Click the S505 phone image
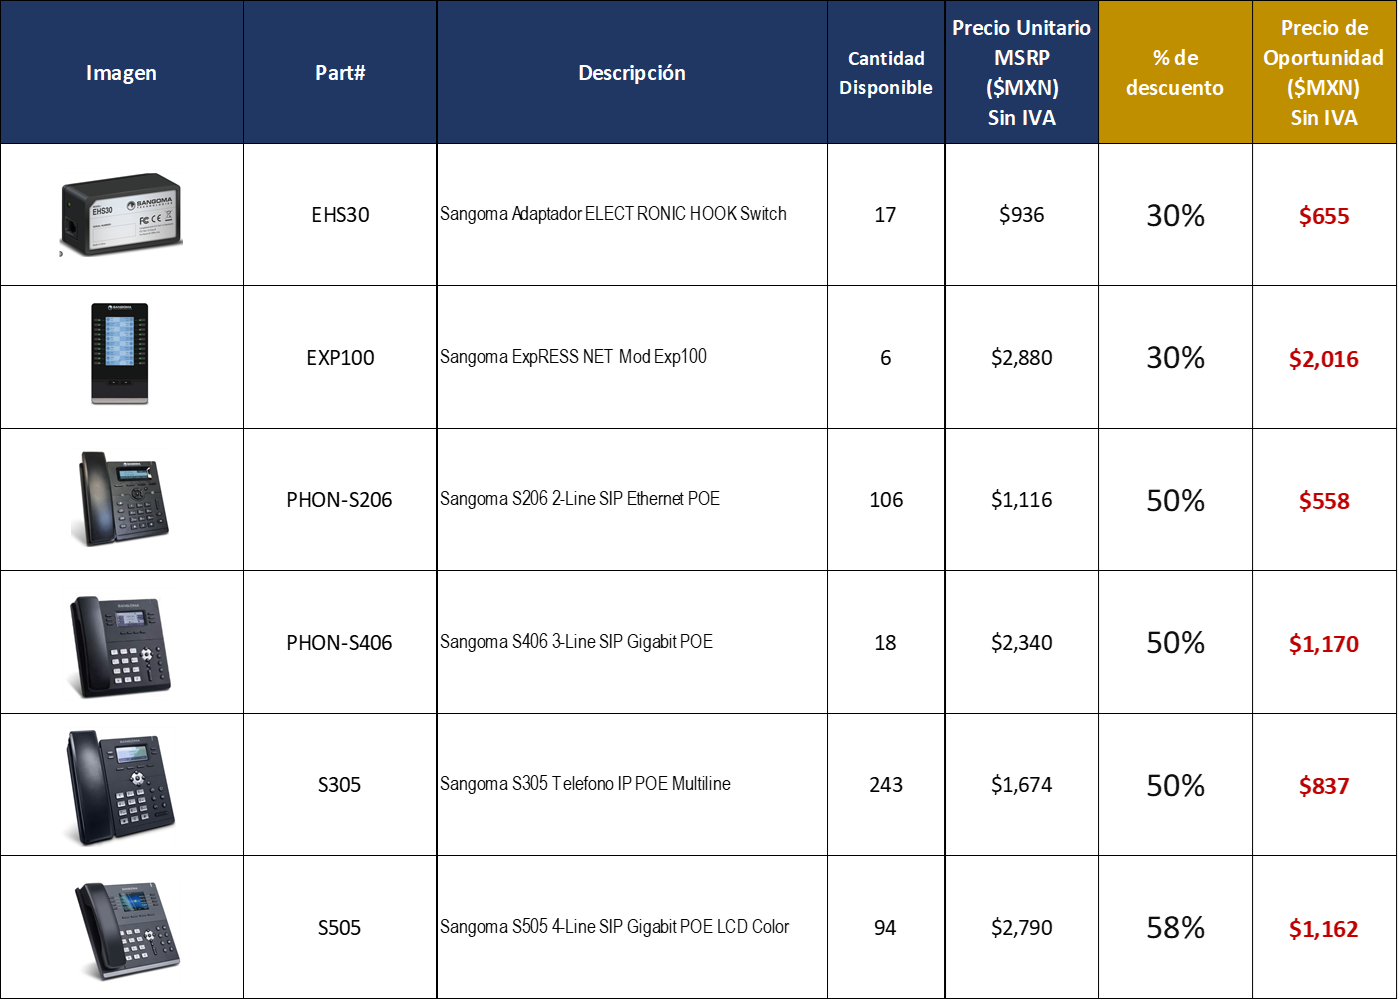The image size is (1398, 1000). coord(127,929)
